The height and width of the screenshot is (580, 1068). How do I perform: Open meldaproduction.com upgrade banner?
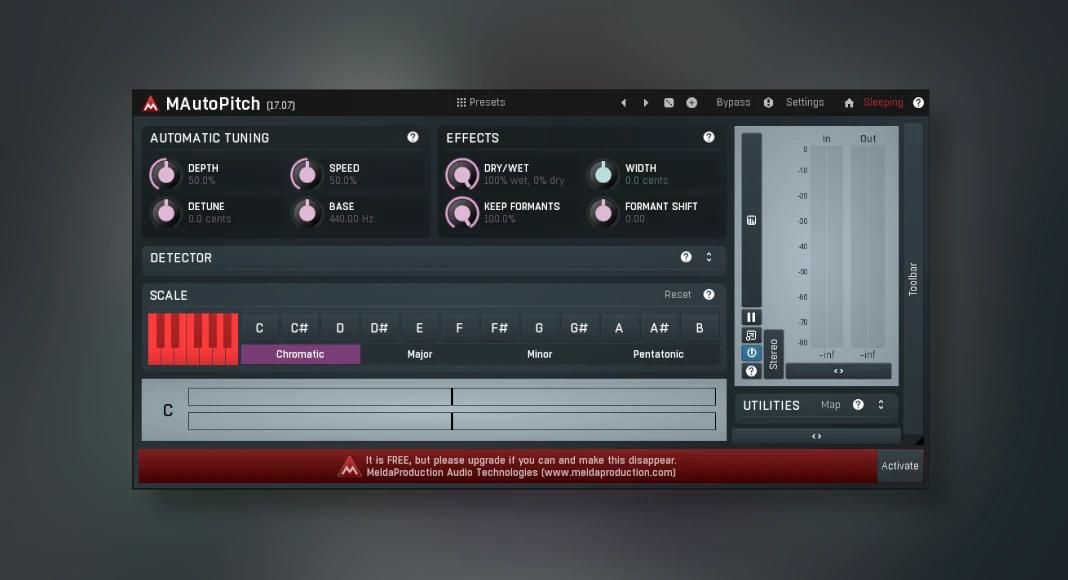[507, 466]
